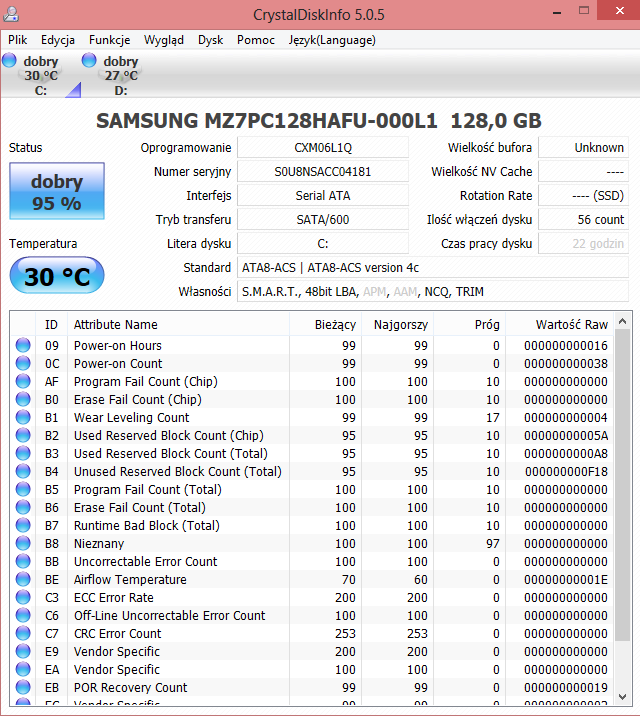
Task: Open the Wygląd menu
Action: click(164, 40)
